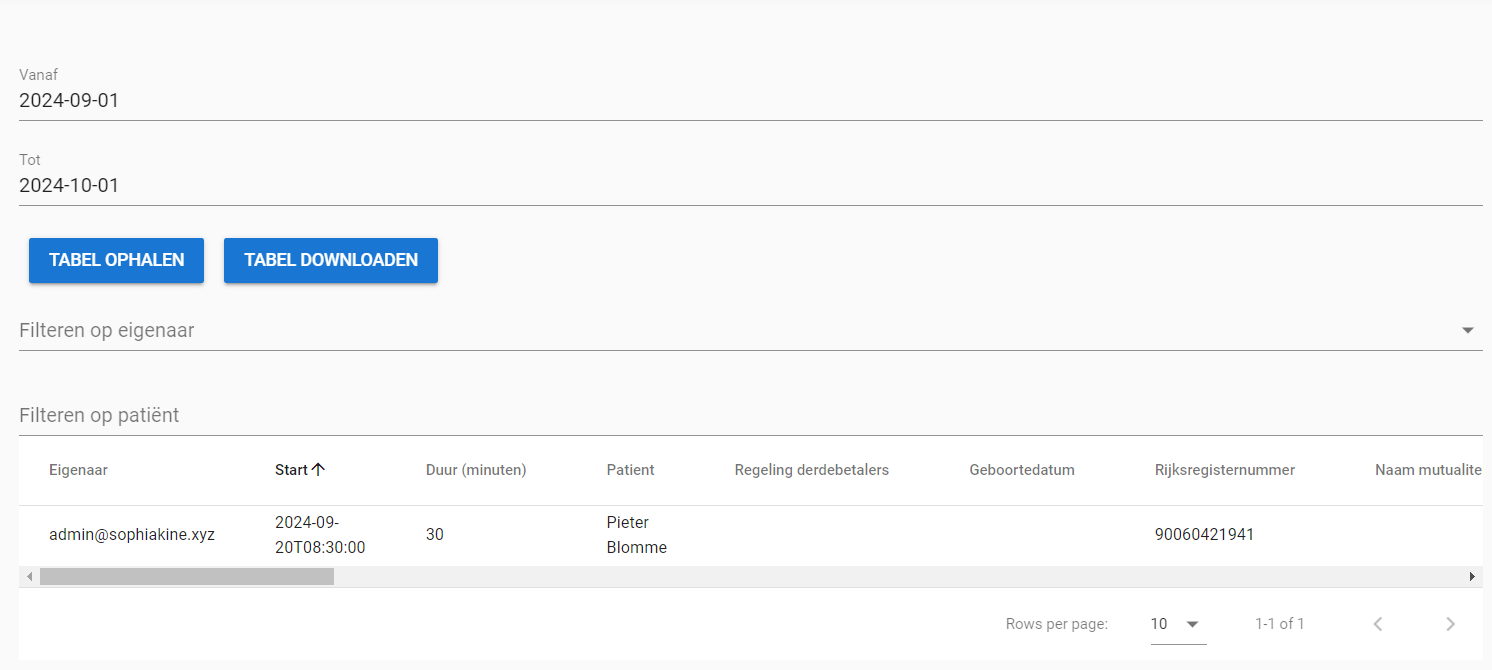Click the Start column sort arrow

(x=318, y=470)
